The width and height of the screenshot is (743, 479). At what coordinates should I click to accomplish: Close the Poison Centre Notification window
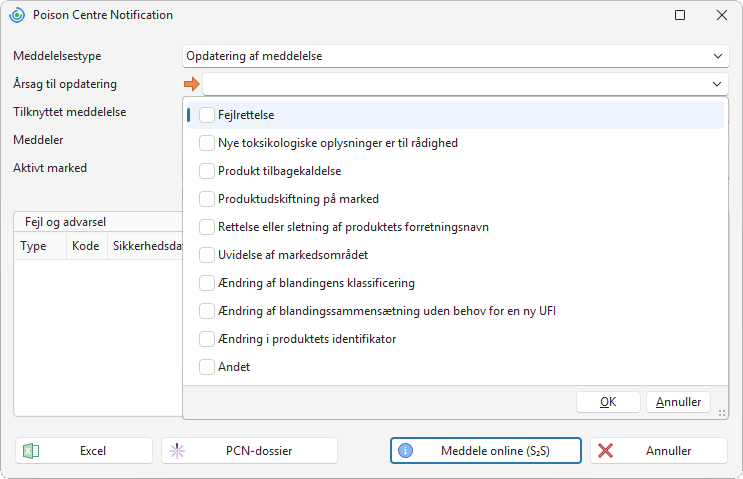[x=722, y=15]
